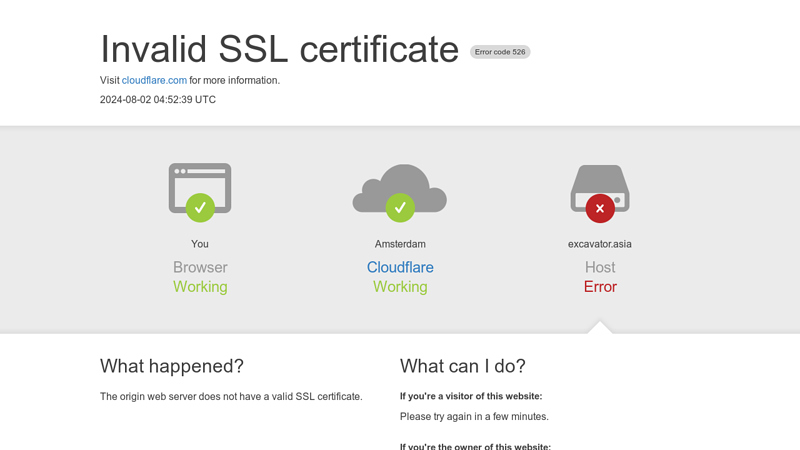Click the Amsterdam location label
Viewport: 800px width, 450px height.
[400, 244]
